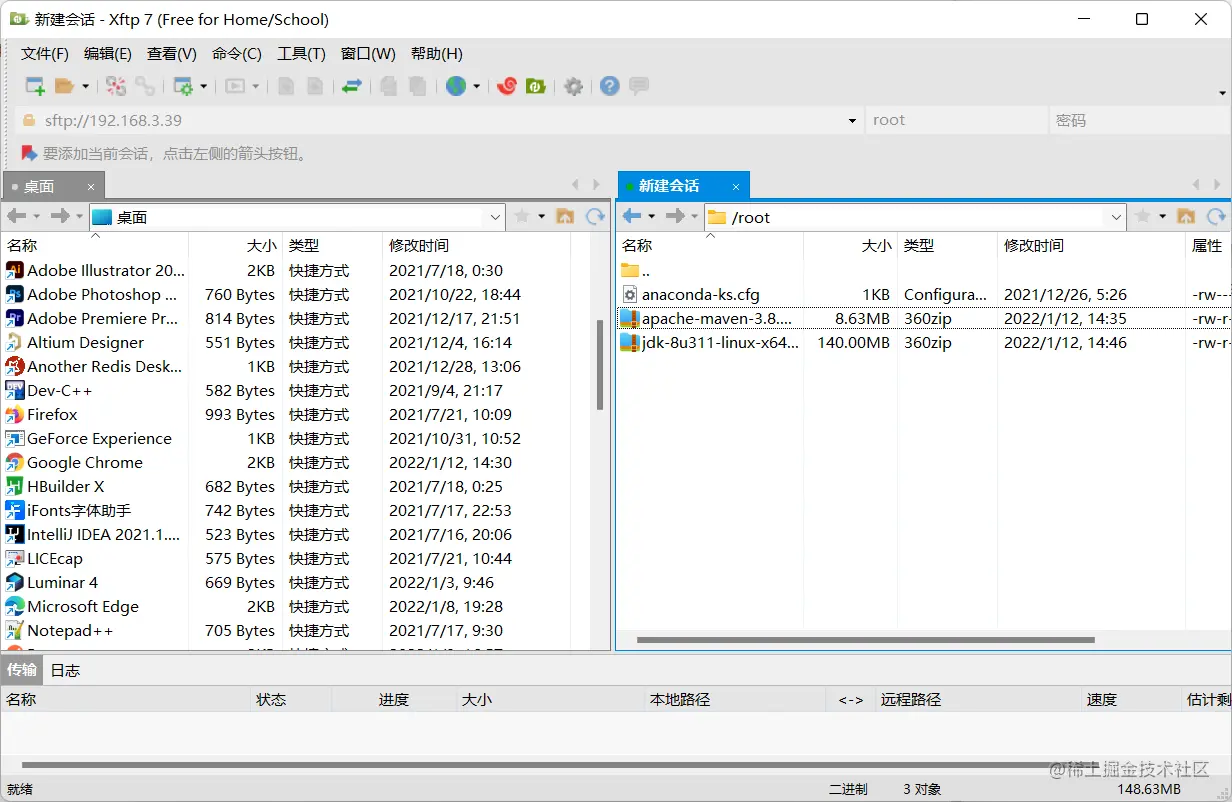1232x802 pixels.
Task: Open the 工具(T) menu
Action: point(301,53)
